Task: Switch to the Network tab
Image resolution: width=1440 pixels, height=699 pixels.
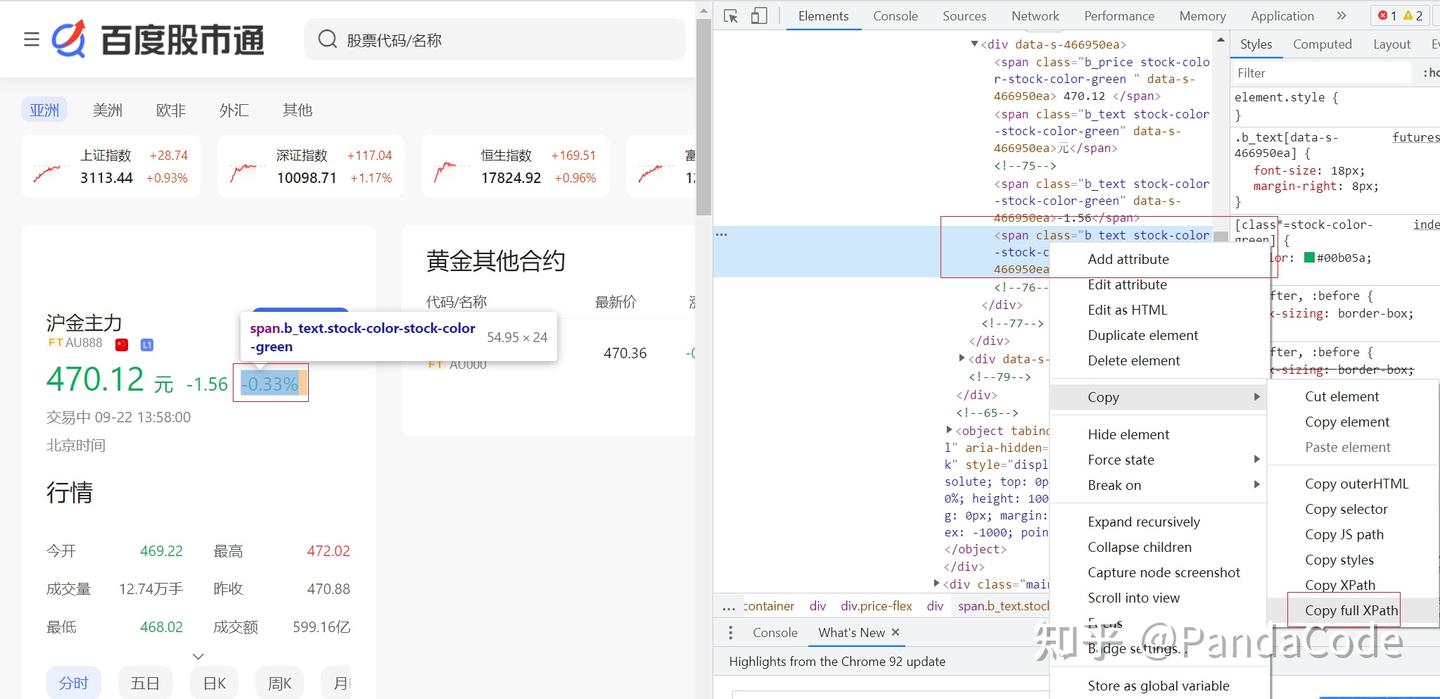Action: 1035,16
